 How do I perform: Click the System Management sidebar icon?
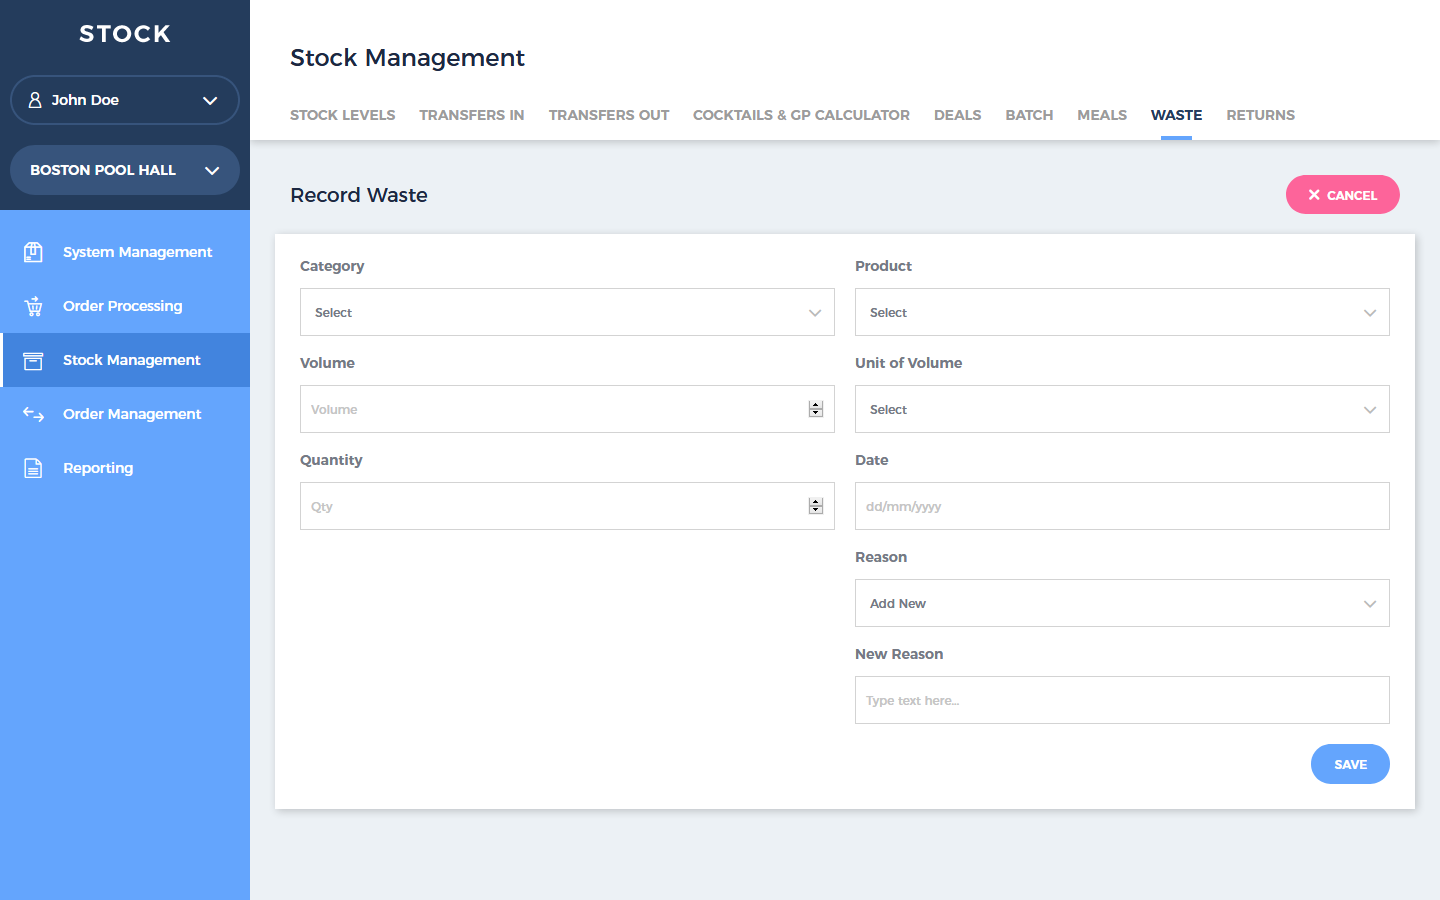click(x=33, y=252)
